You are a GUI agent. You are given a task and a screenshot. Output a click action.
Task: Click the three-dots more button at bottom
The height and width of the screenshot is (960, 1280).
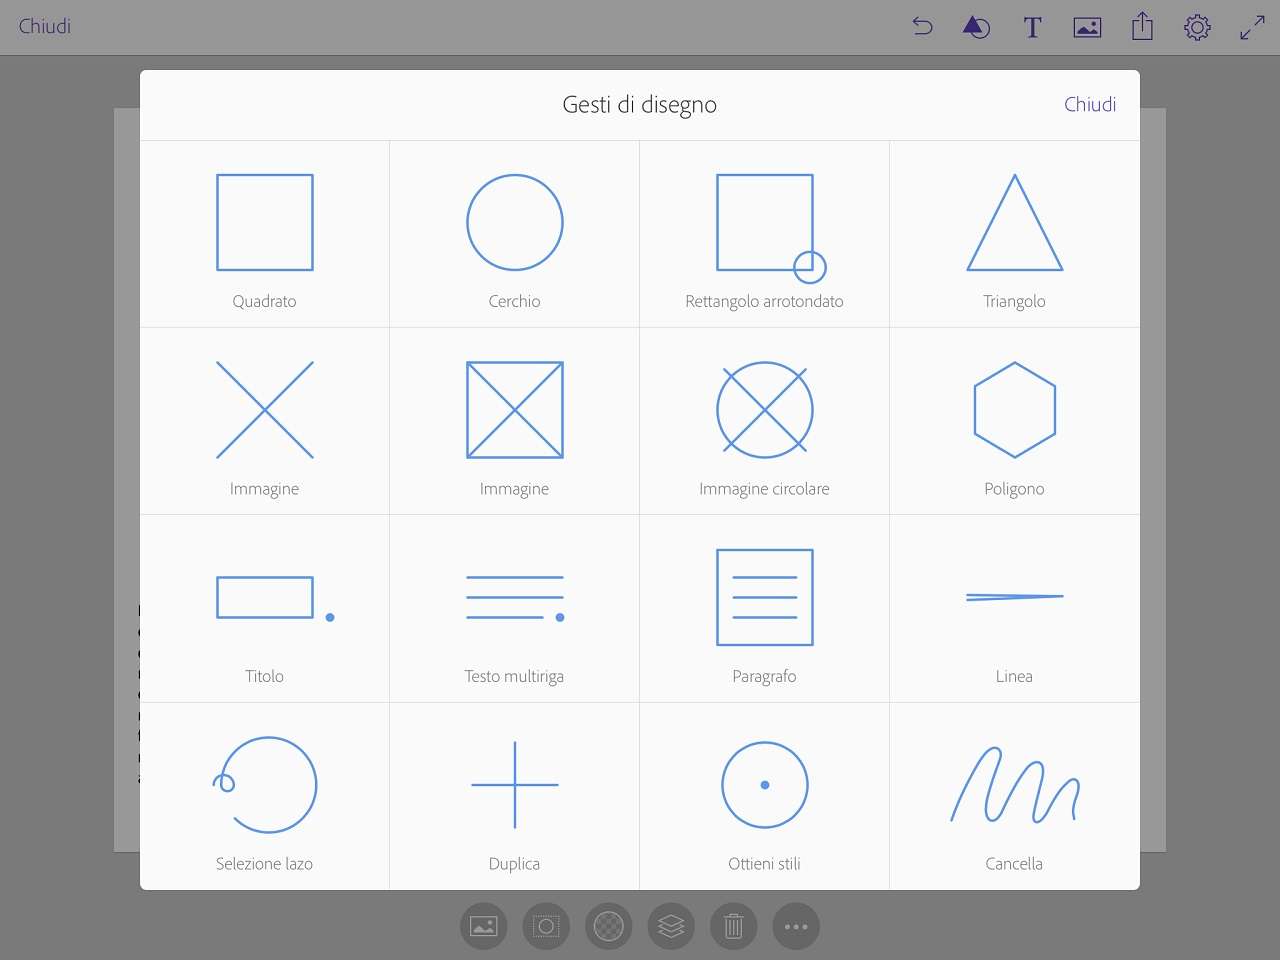point(796,927)
